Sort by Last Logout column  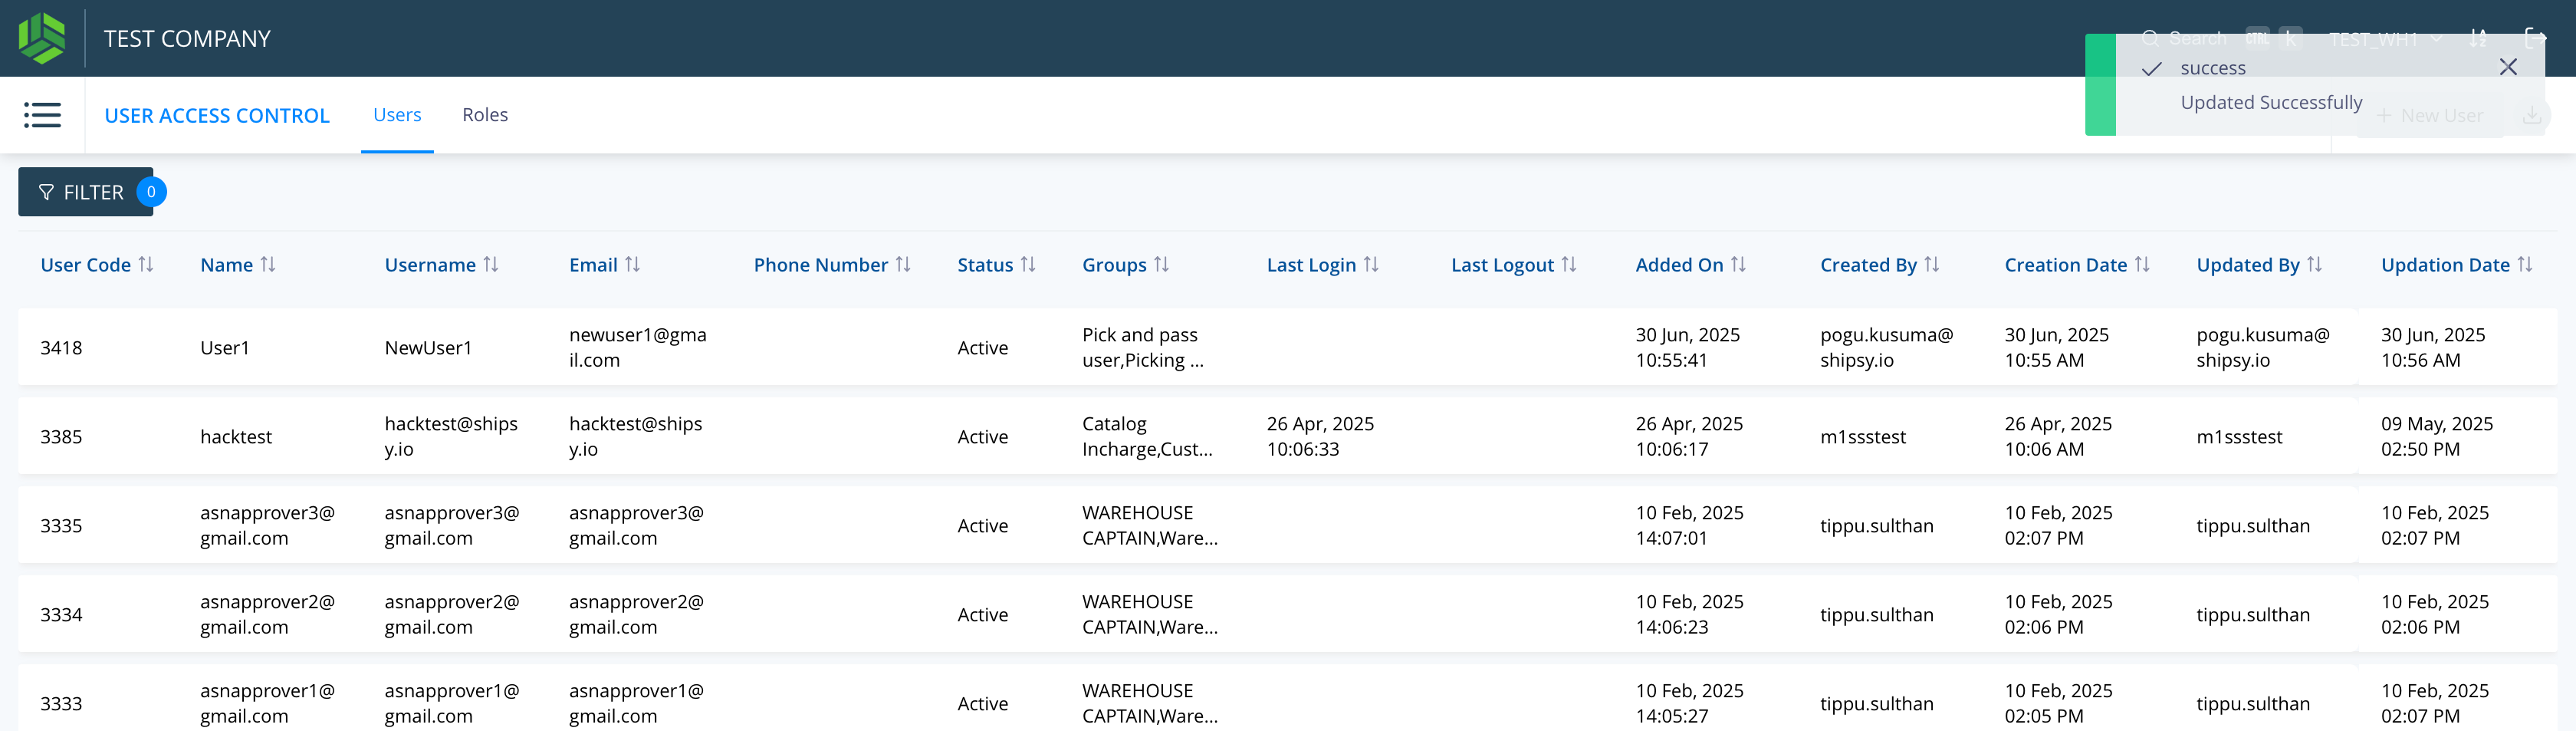point(1569,265)
